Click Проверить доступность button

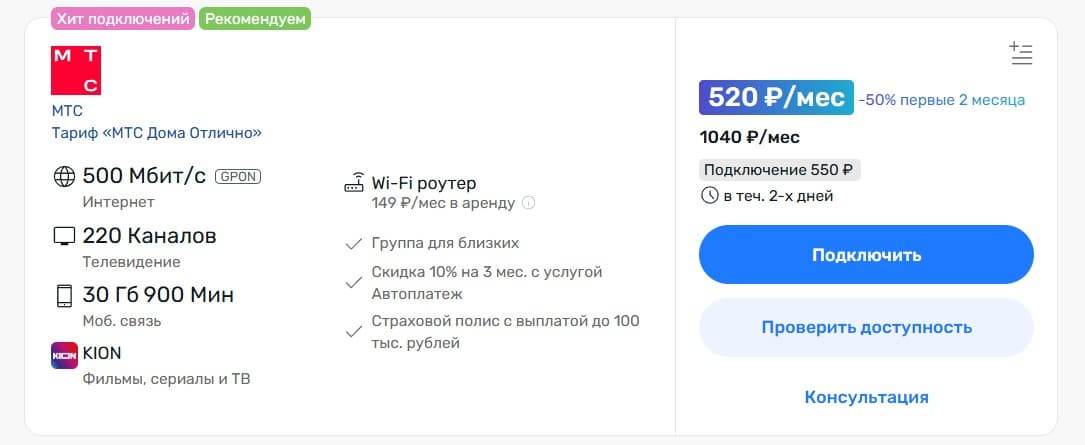click(x=866, y=327)
